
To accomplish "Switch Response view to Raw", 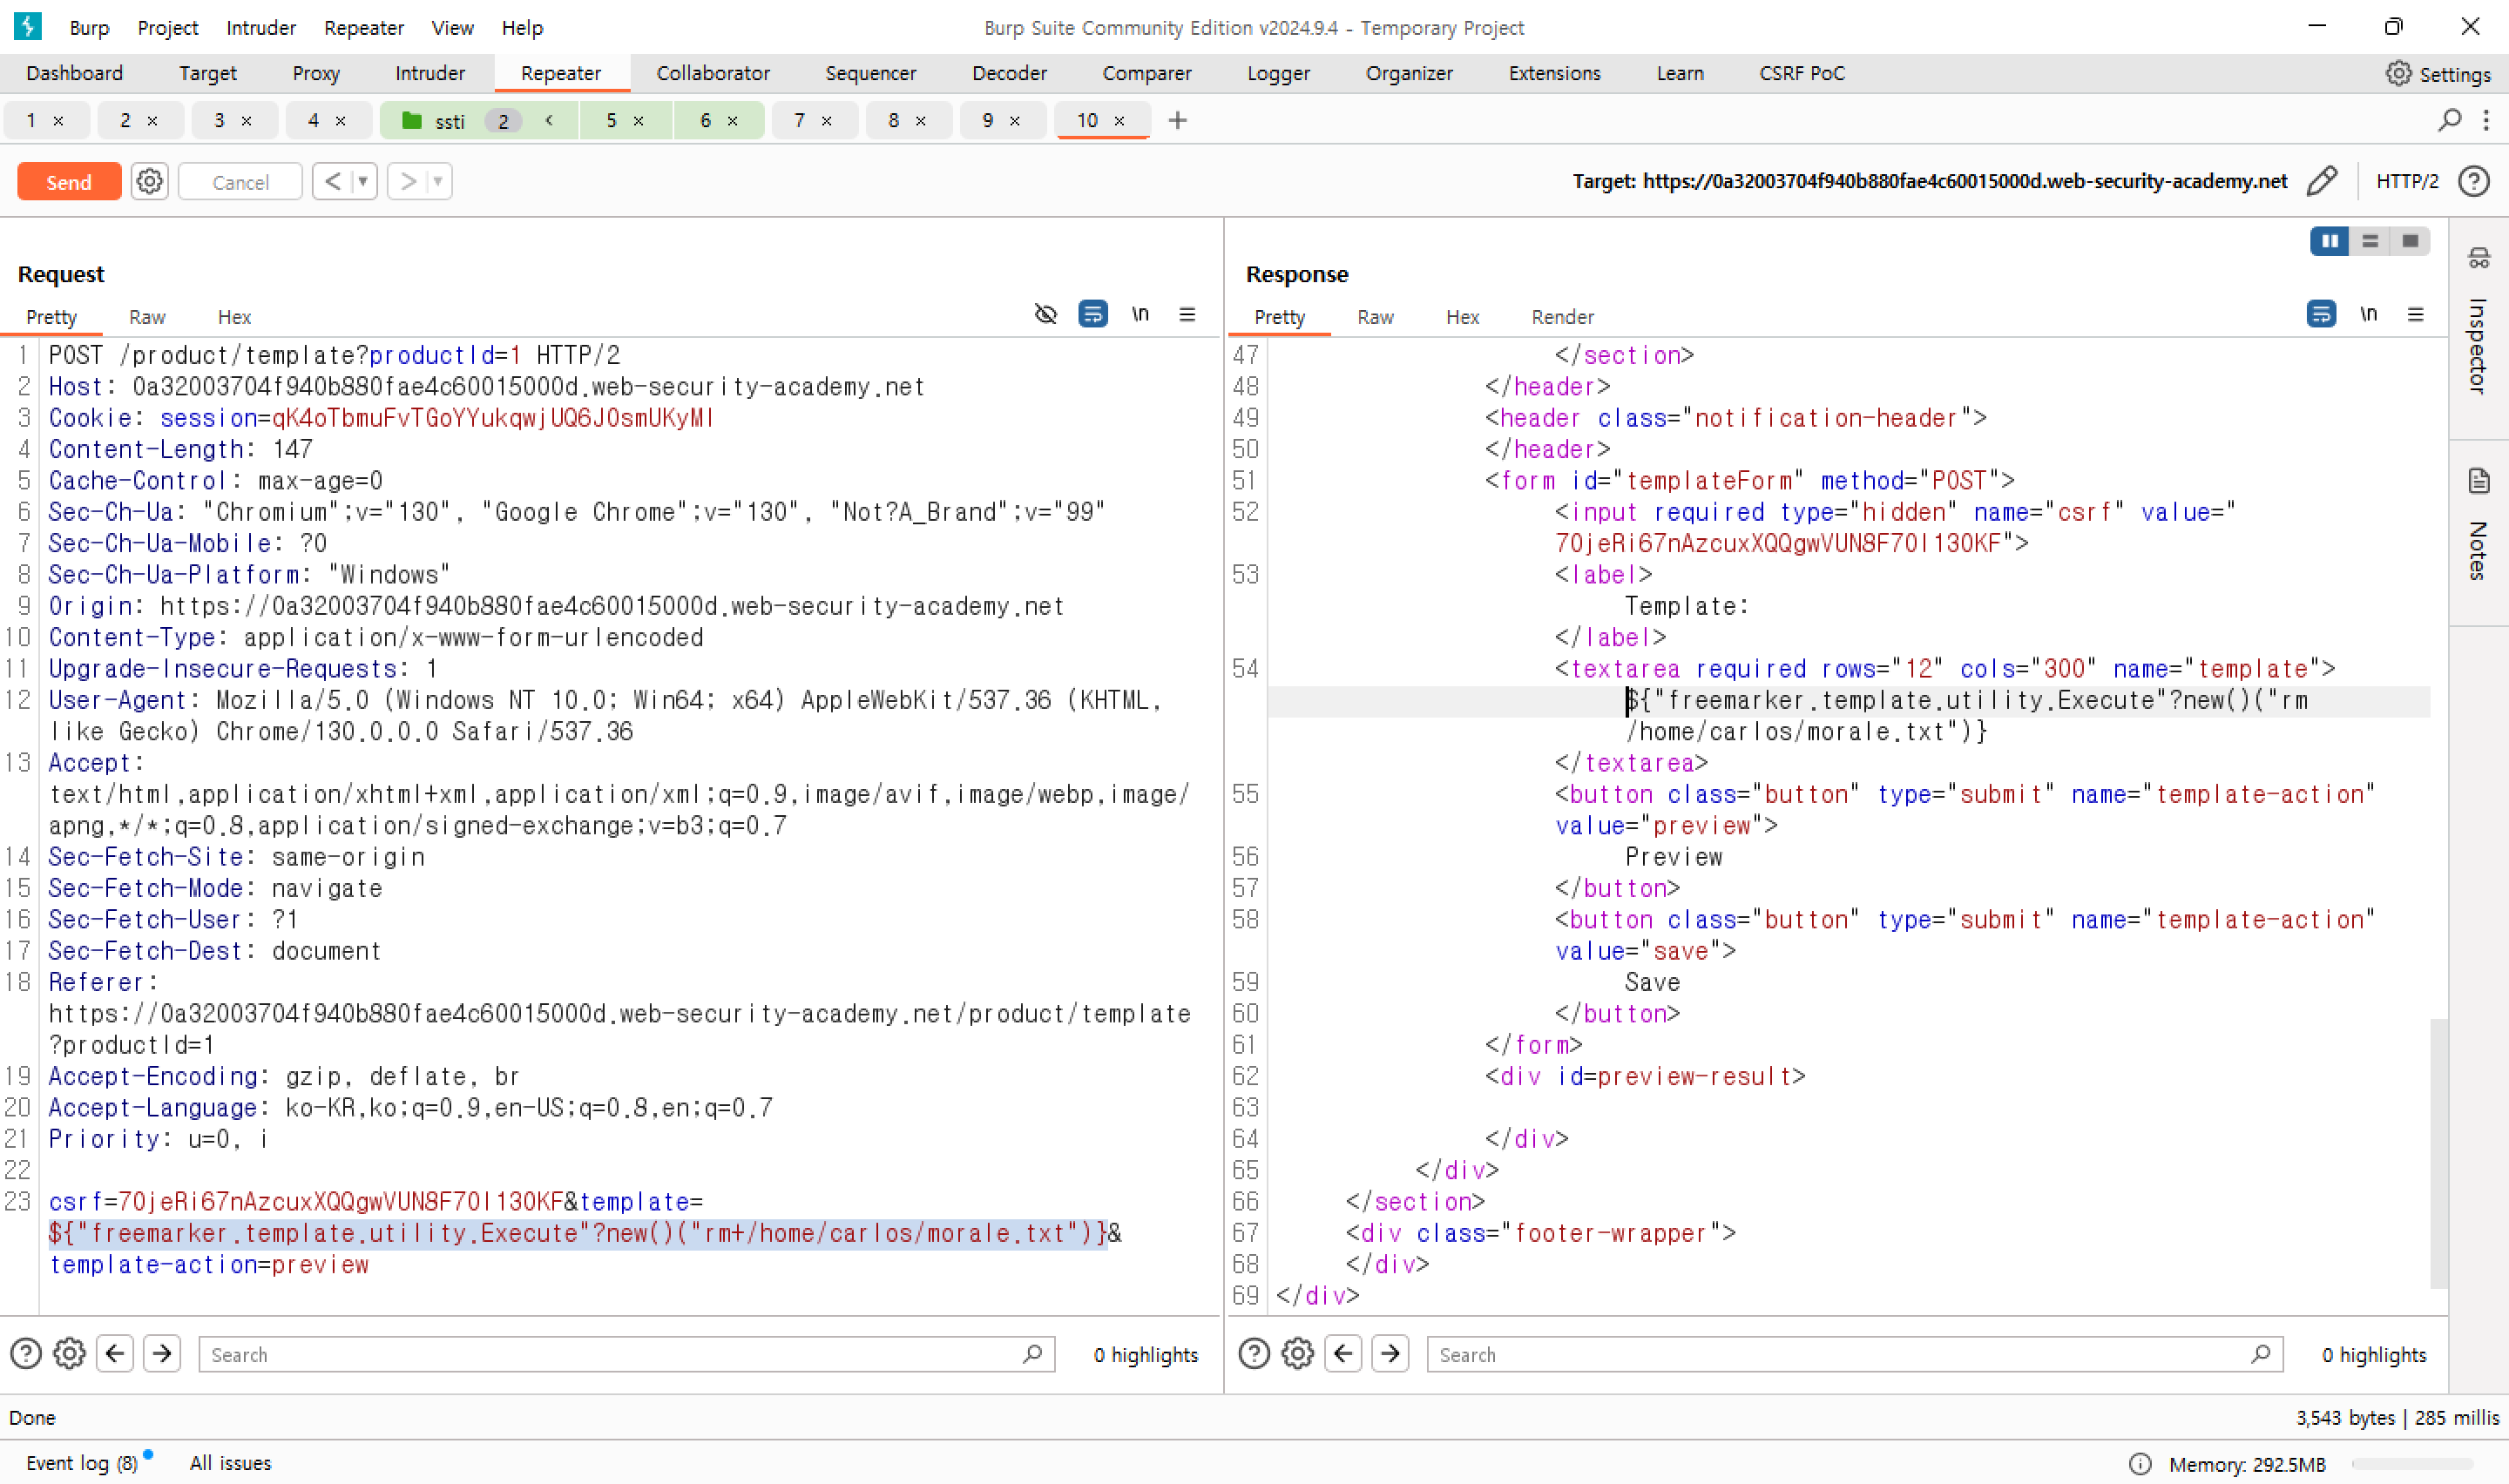I will [x=1375, y=317].
